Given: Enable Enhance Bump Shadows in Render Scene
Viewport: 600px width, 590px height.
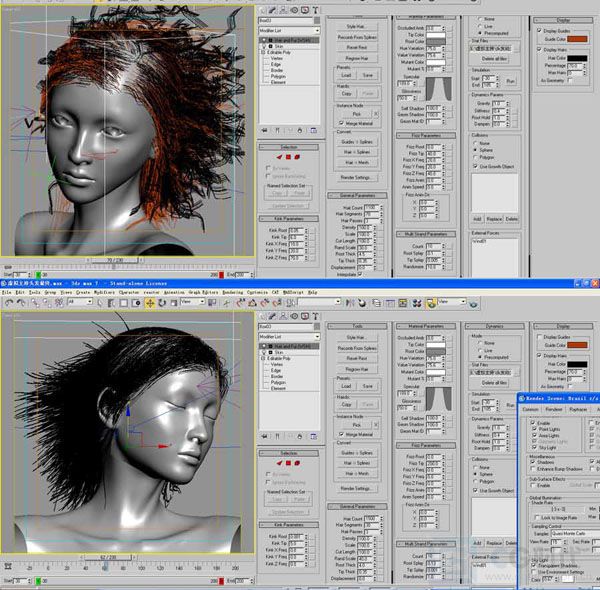Looking at the screenshot, I should [532, 469].
